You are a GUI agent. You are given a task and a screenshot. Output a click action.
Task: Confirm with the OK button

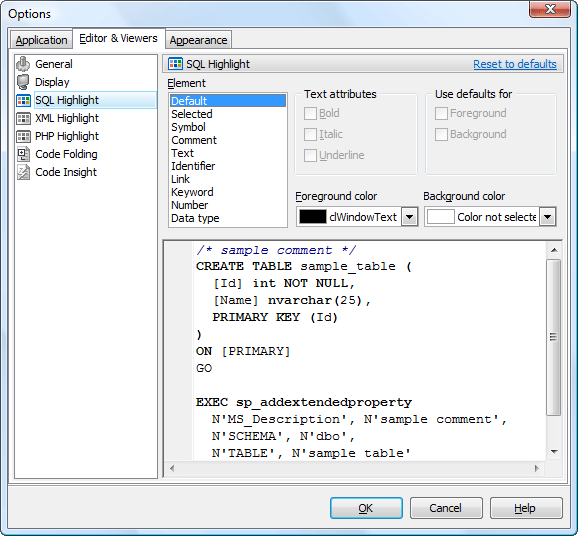coord(366,508)
